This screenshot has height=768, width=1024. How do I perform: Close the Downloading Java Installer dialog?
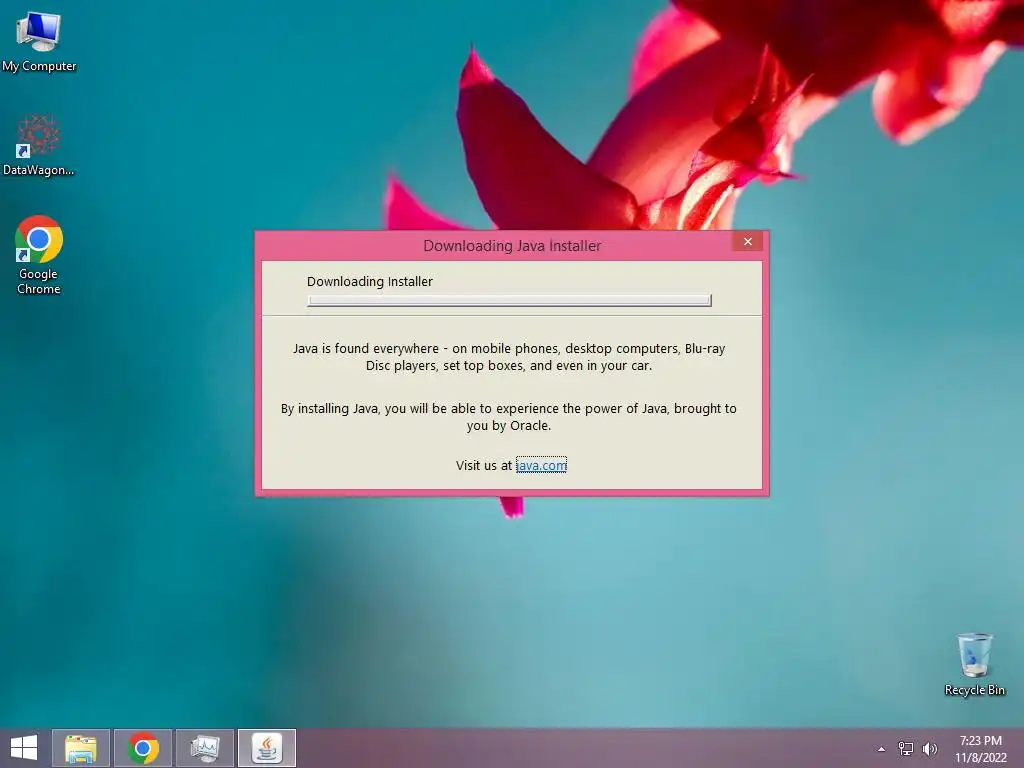pos(748,242)
